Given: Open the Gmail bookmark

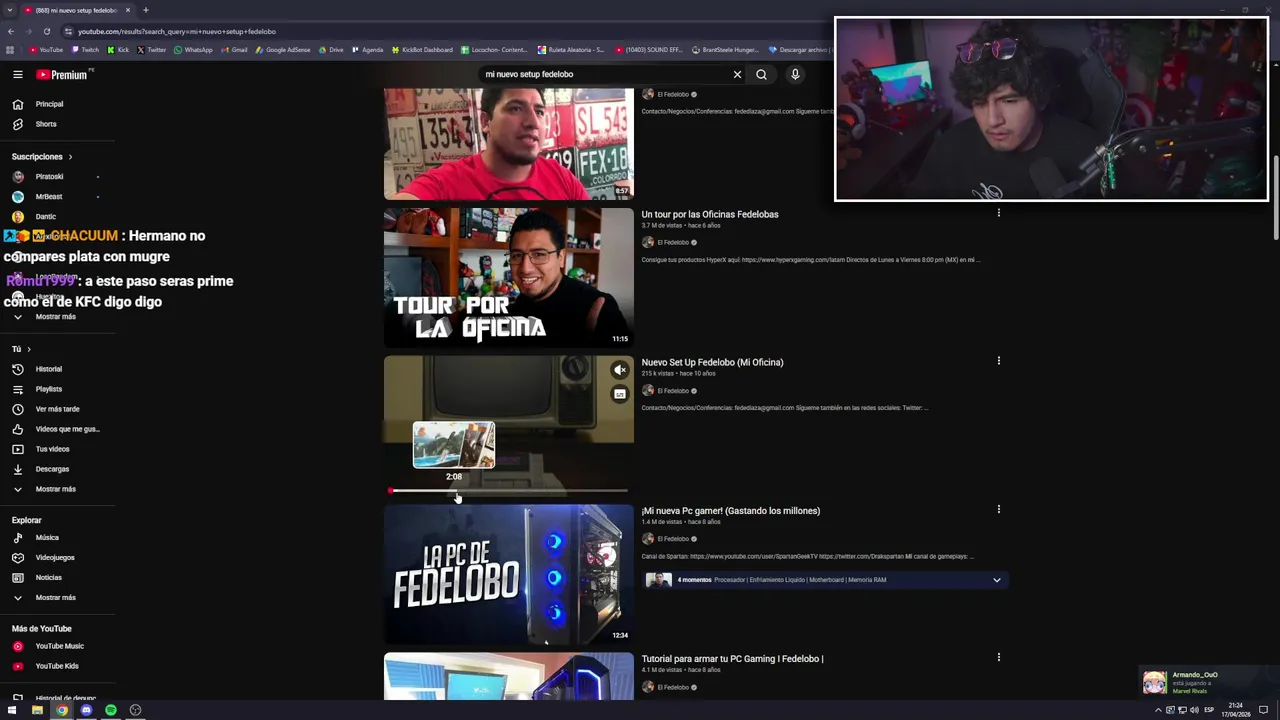Looking at the screenshot, I should coord(234,49).
